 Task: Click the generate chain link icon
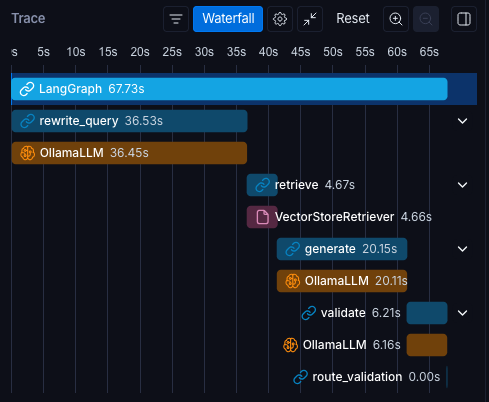[292, 249]
